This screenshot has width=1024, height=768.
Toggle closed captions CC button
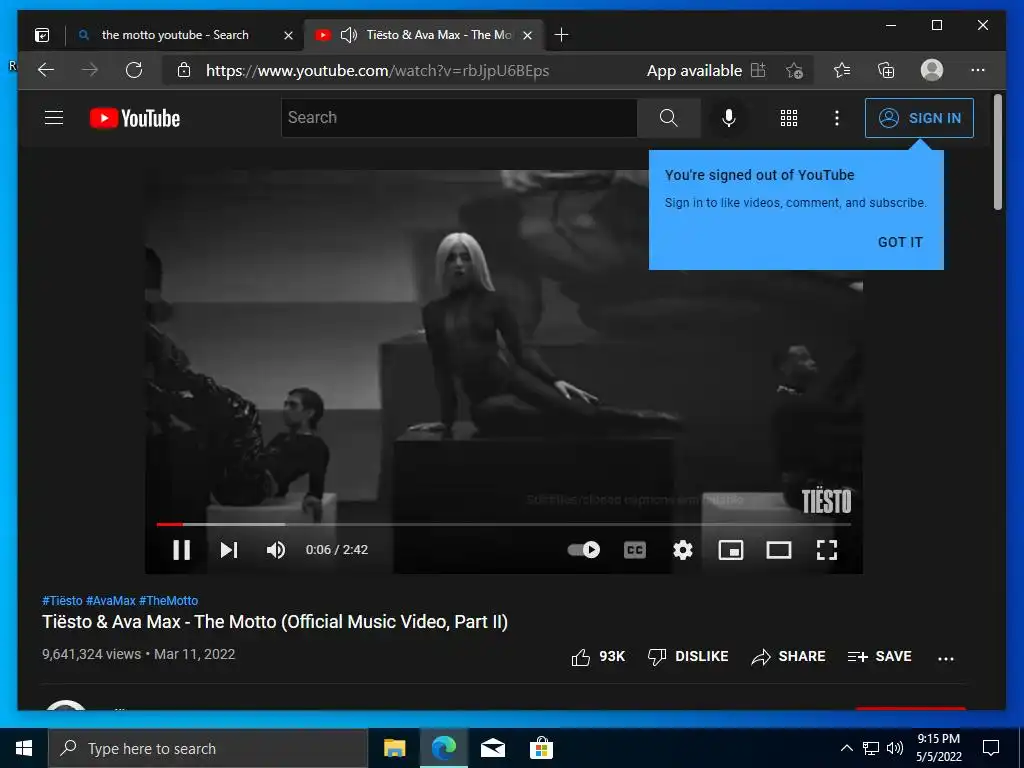[x=635, y=550]
